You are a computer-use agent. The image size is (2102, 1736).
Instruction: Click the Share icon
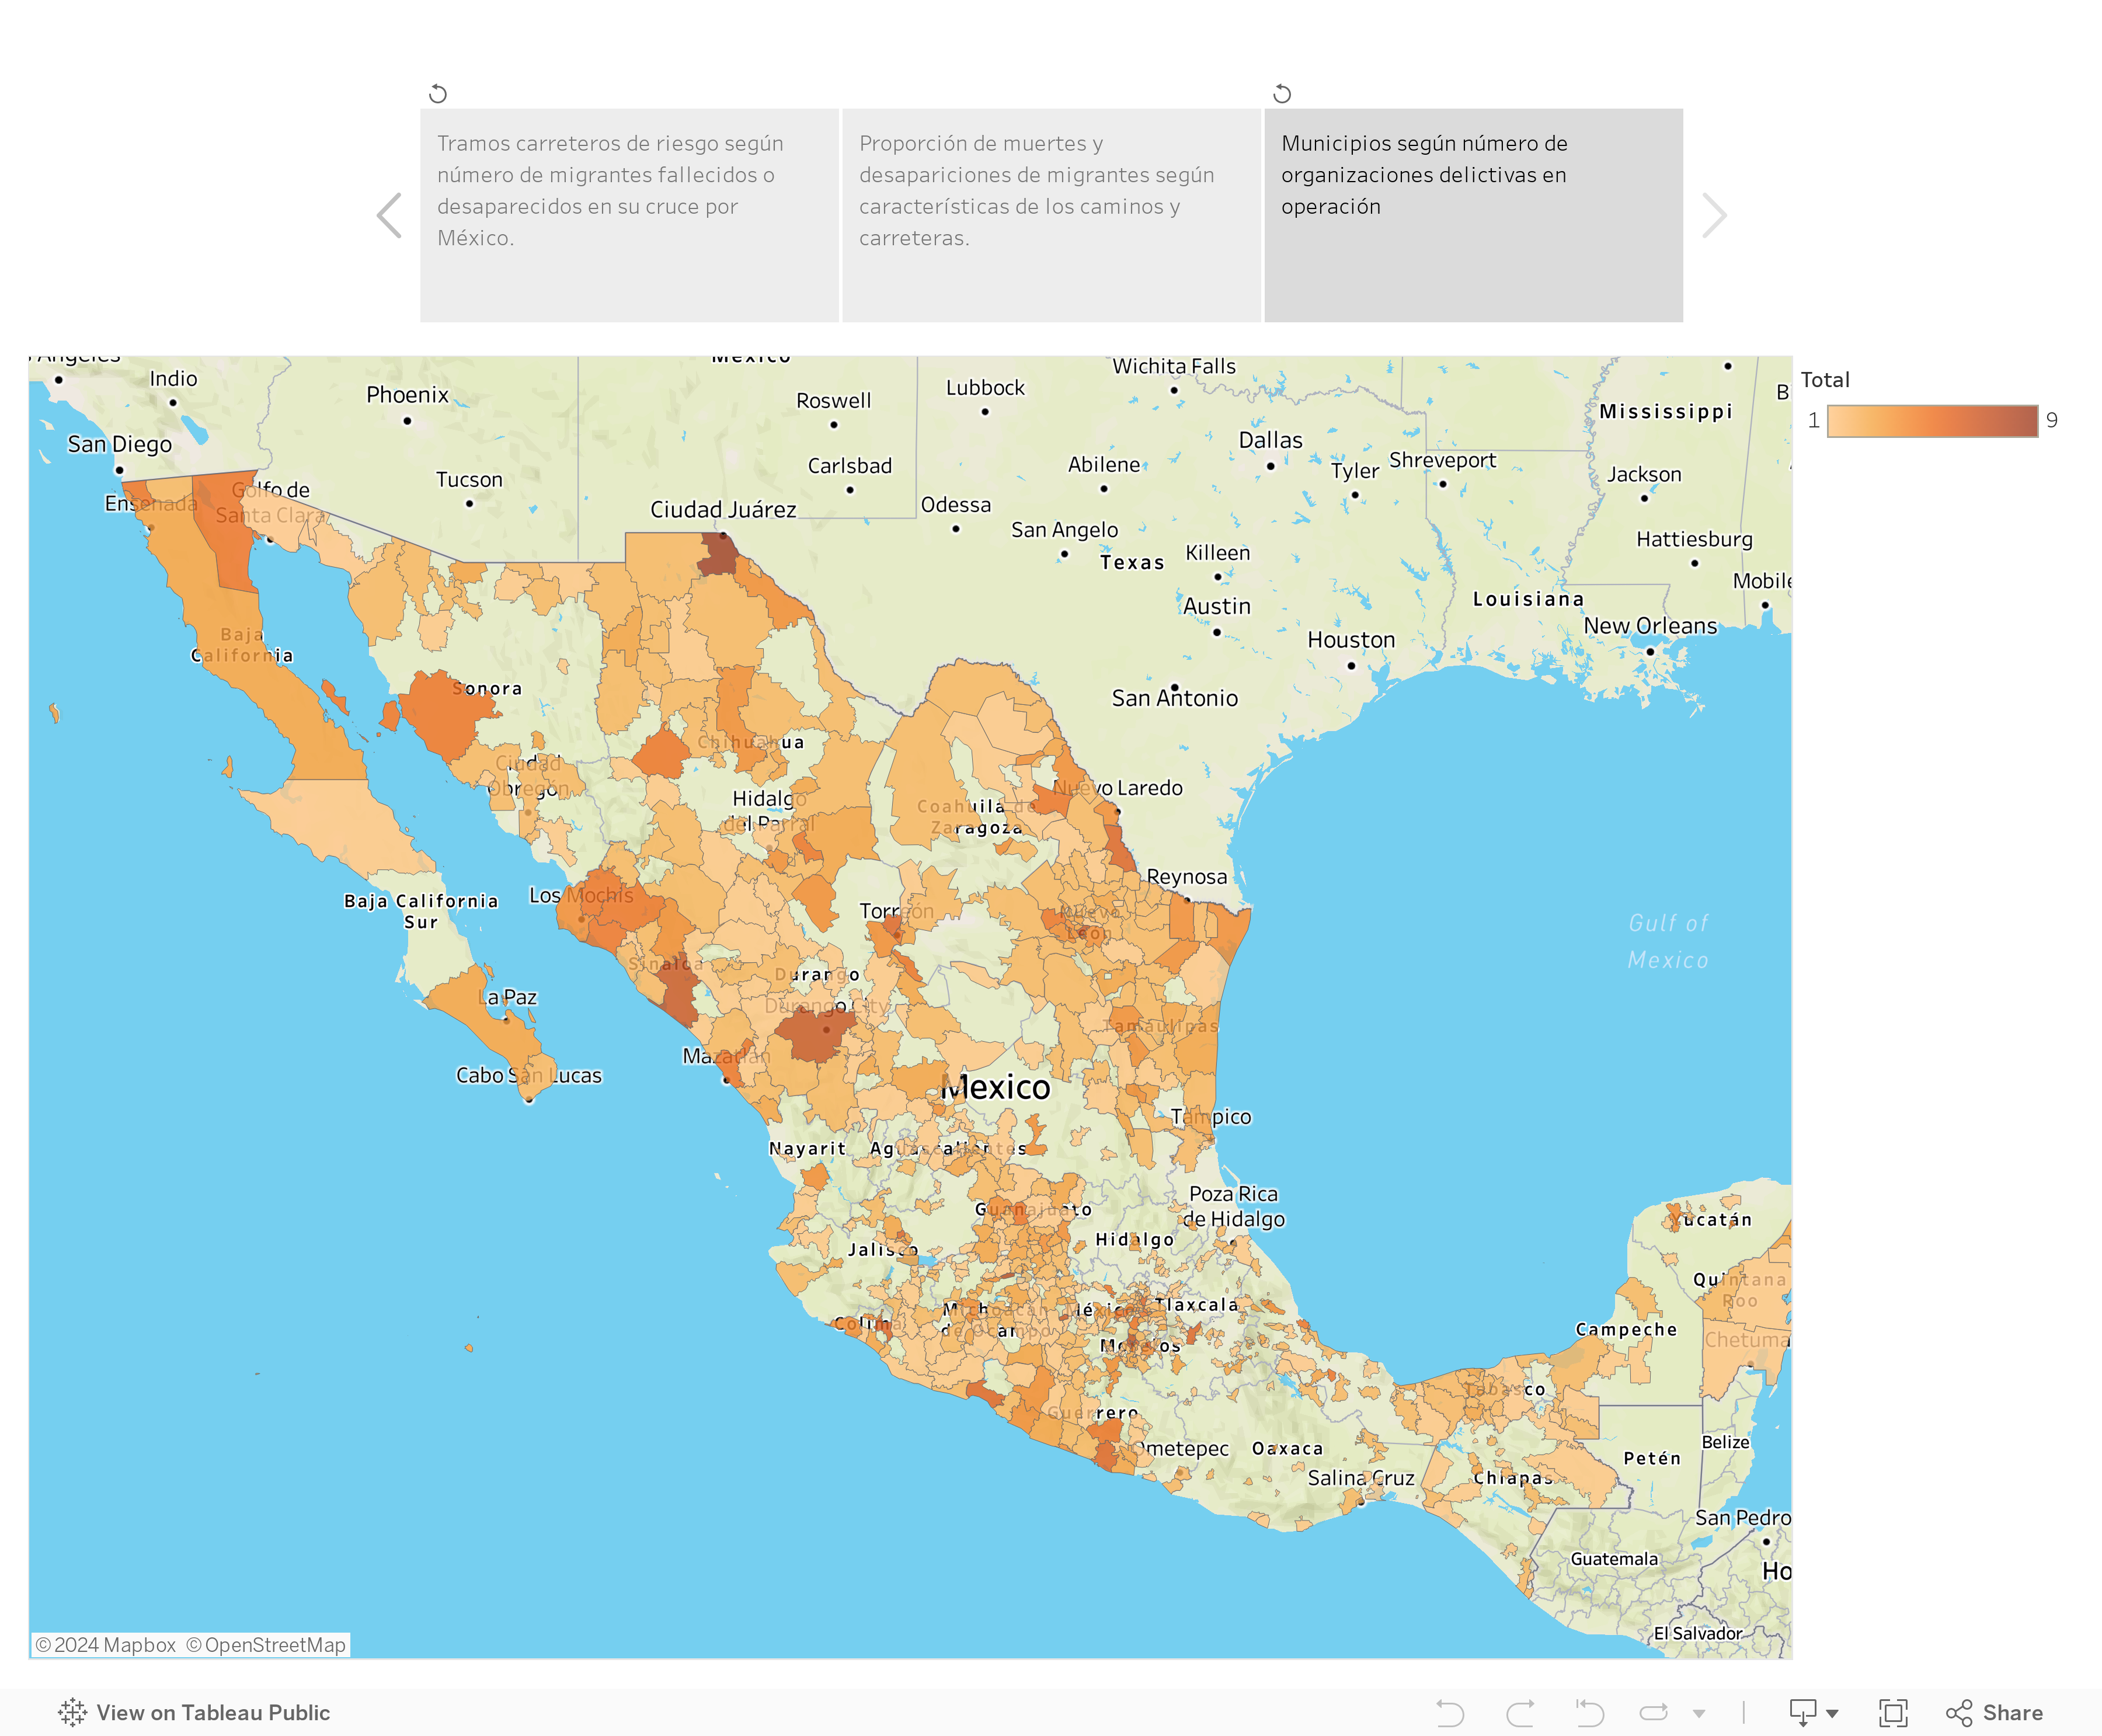point(1959,1713)
